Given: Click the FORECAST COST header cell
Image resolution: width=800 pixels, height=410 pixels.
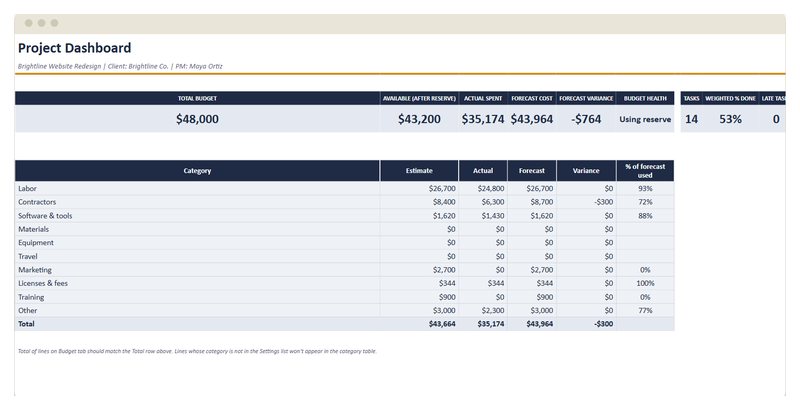Looking at the screenshot, I should (x=532, y=98).
